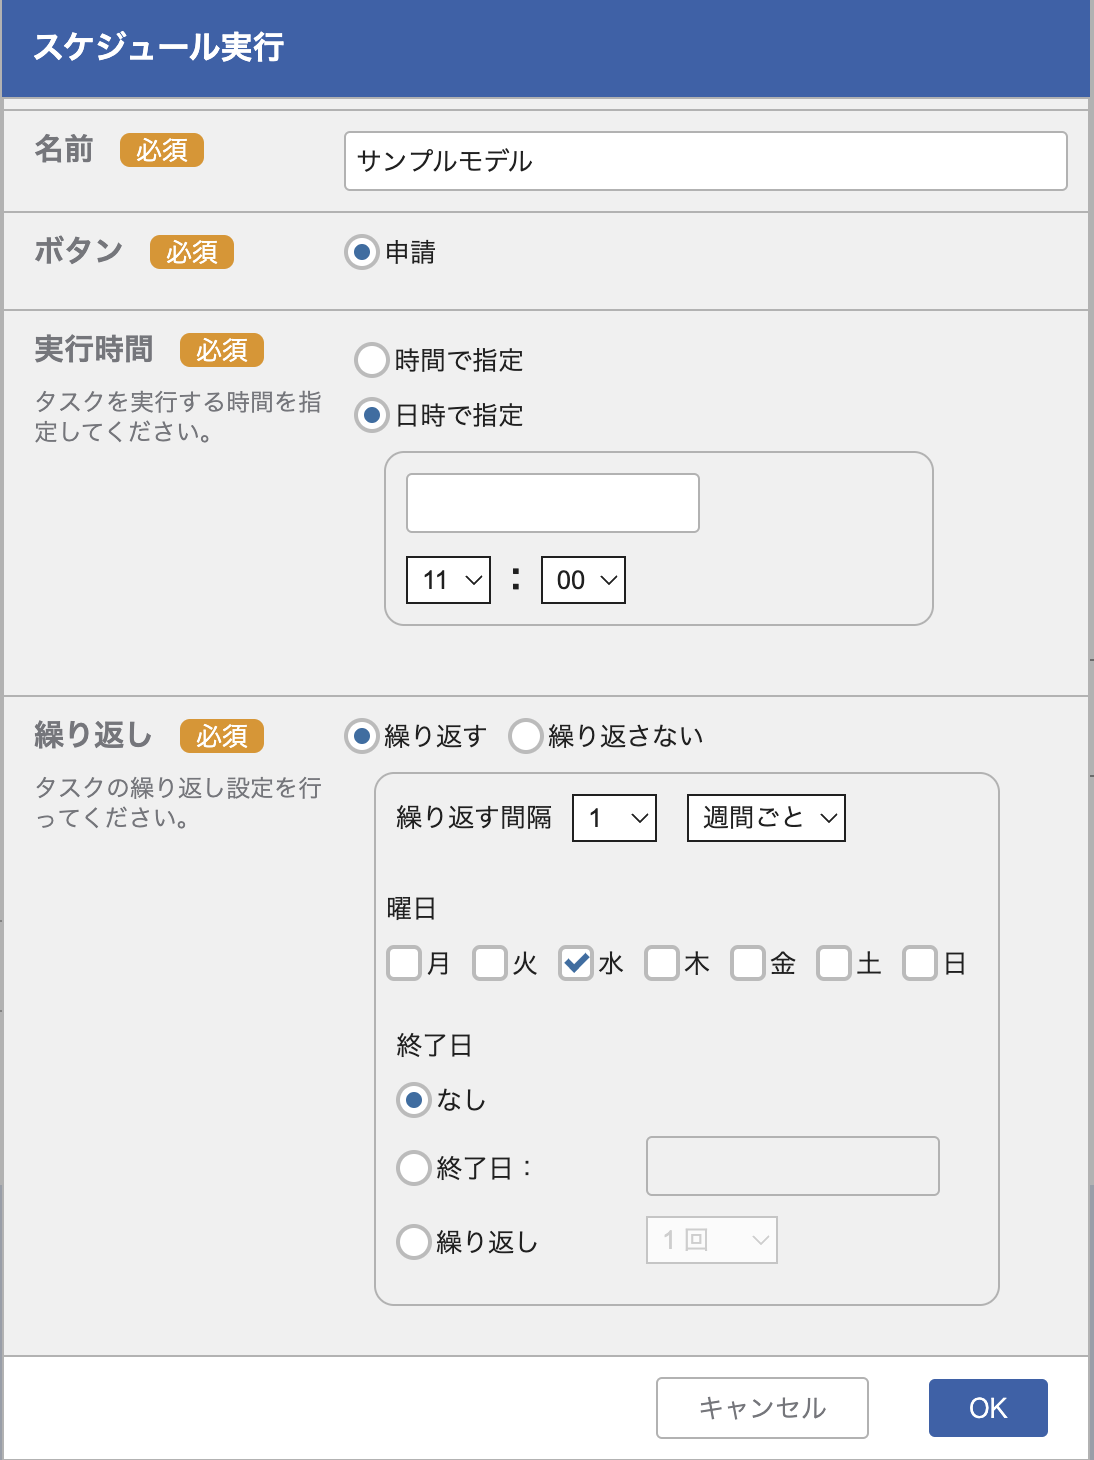
Task: Check the 火 (Tuesday) weekday checkbox
Action: tap(489, 963)
